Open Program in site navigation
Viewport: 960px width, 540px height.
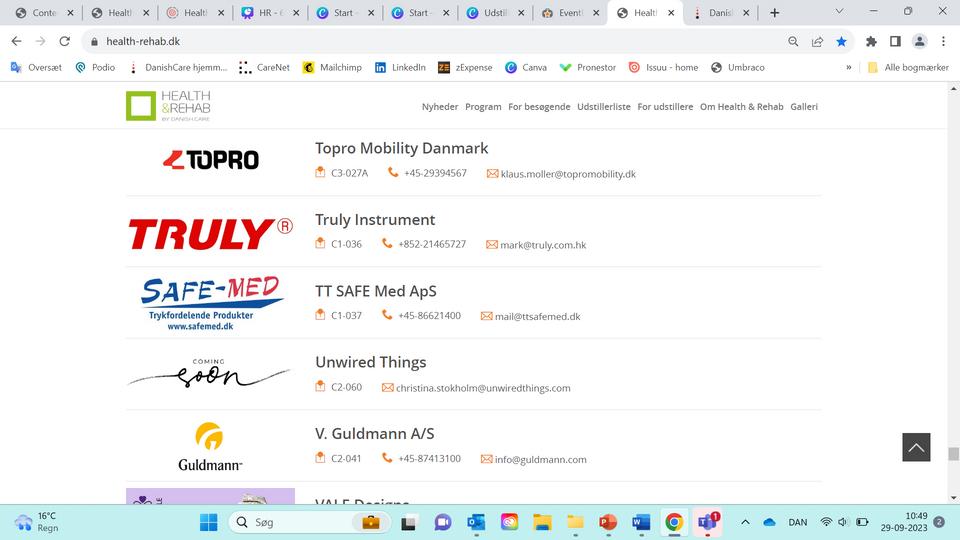click(483, 107)
